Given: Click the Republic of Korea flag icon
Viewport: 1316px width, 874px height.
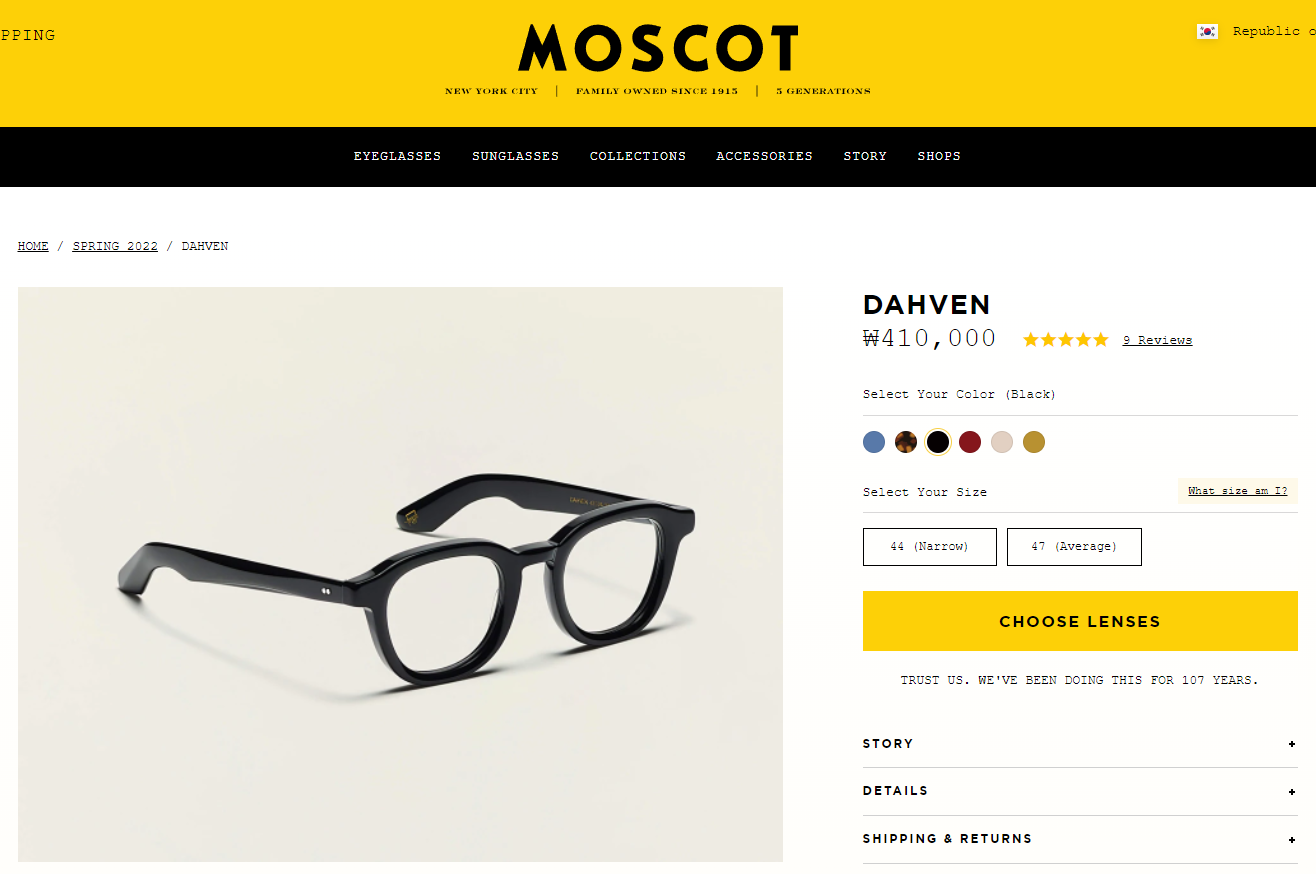Looking at the screenshot, I should click(x=1207, y=31).
